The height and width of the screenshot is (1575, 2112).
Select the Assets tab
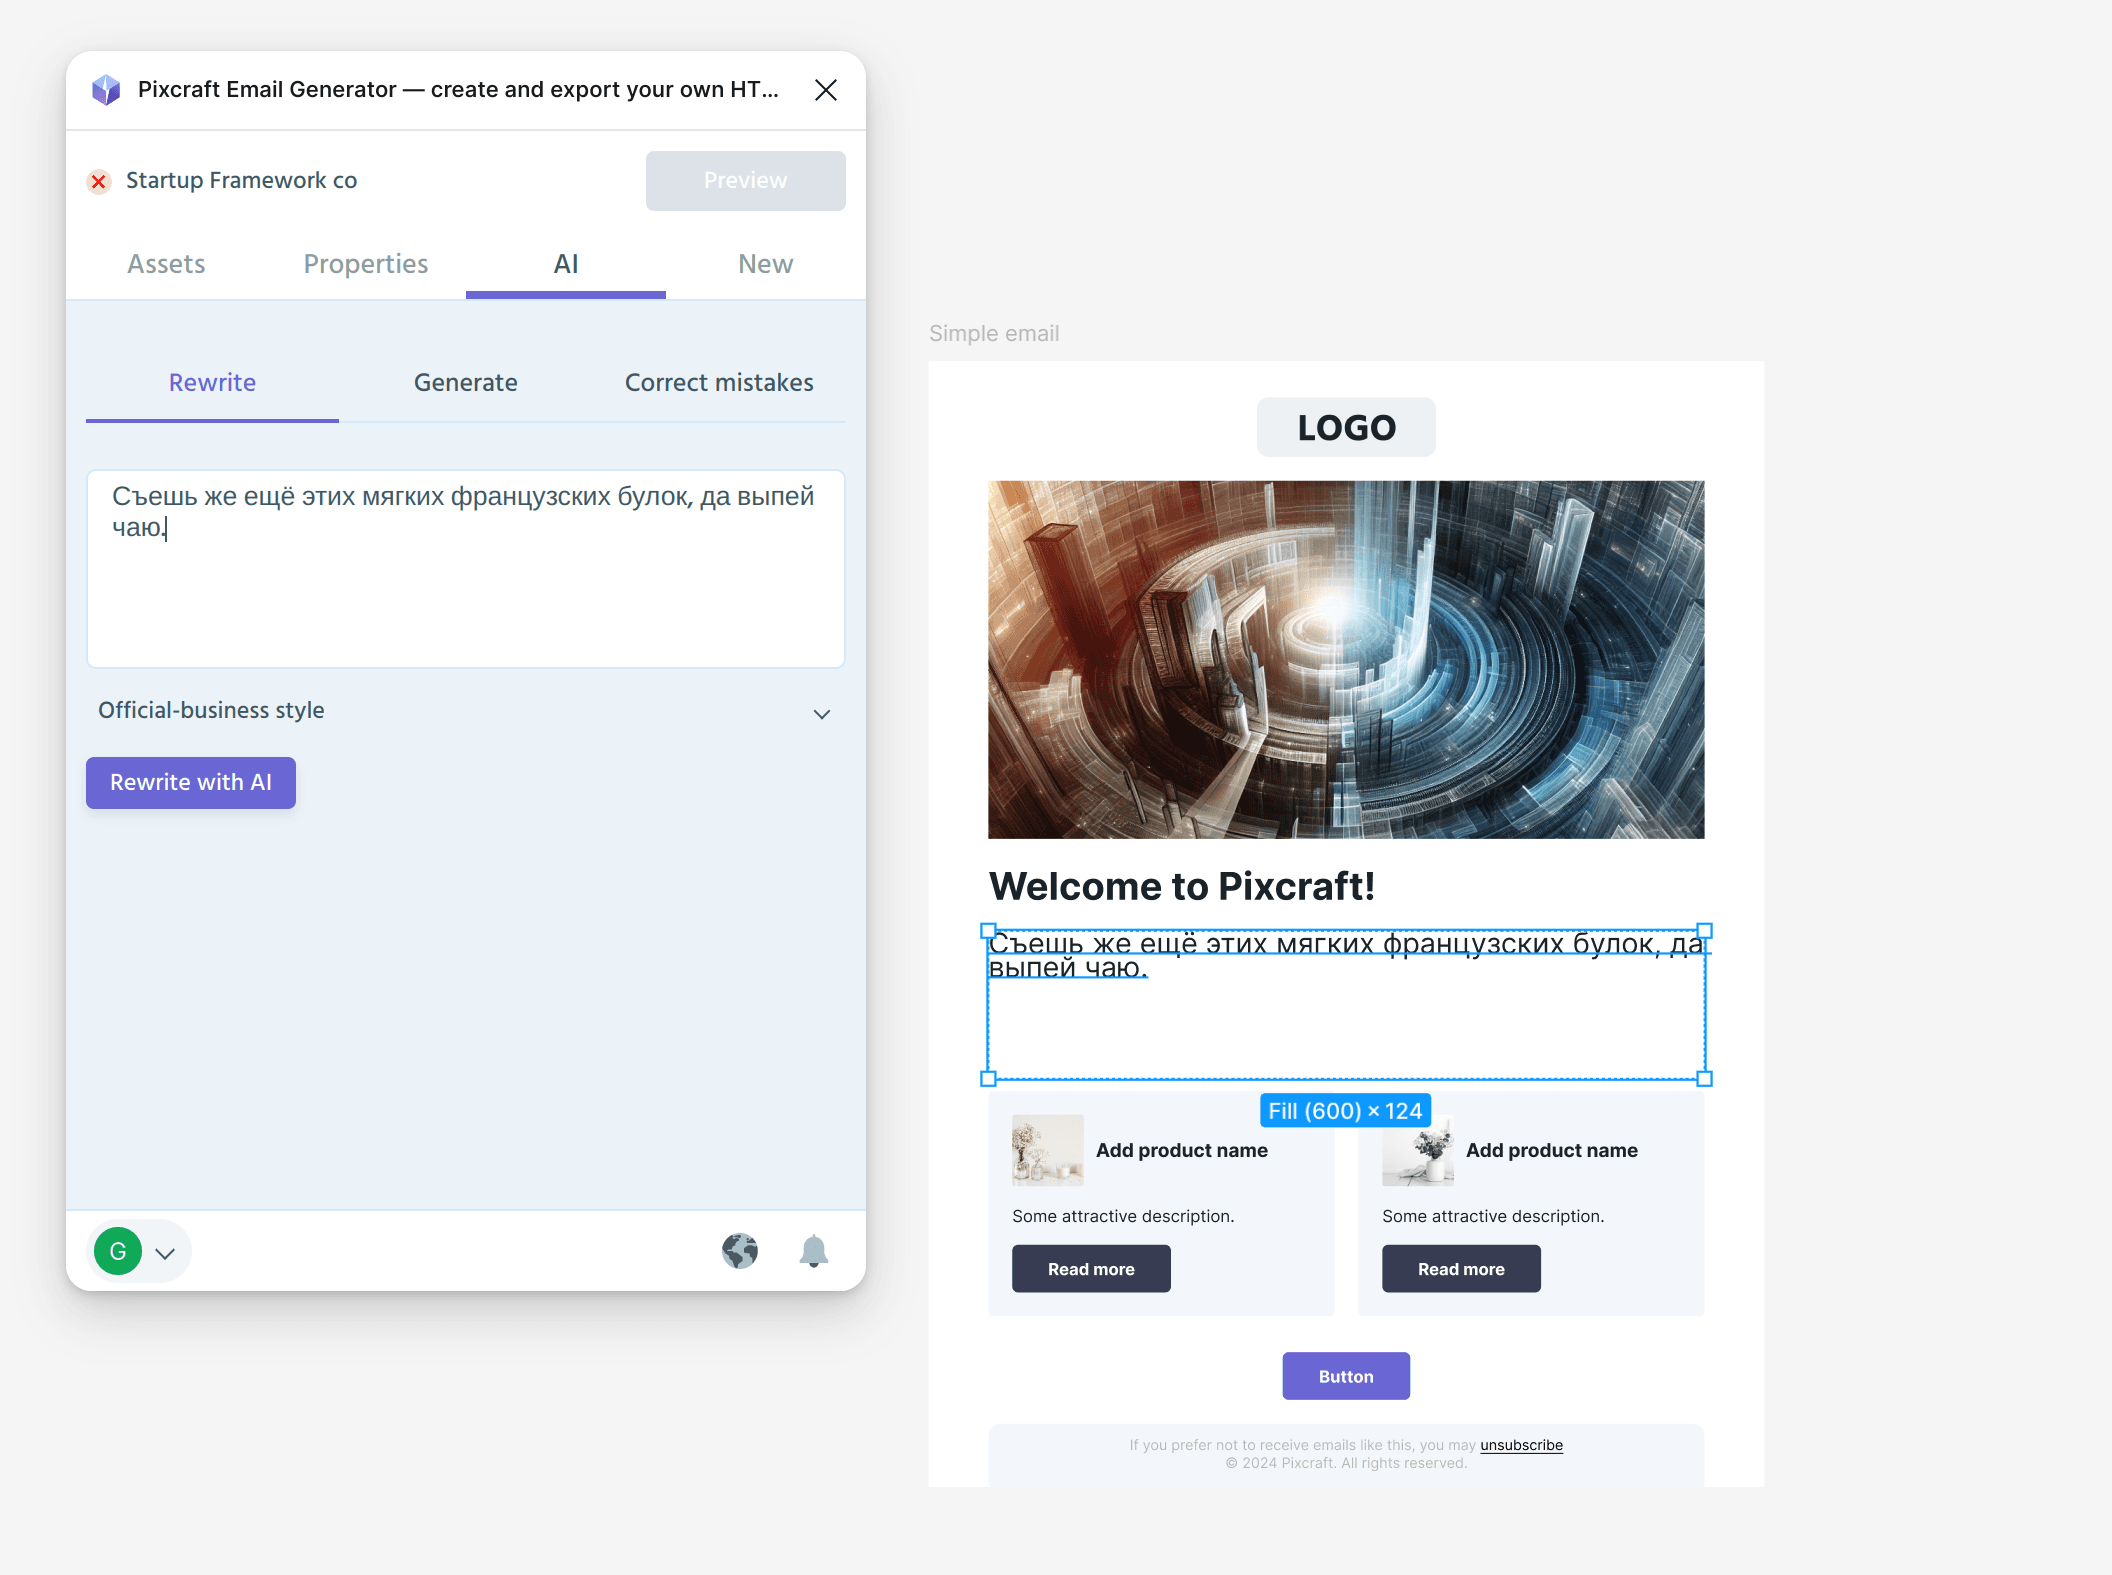pyautogui.click(x=167, y=263)
